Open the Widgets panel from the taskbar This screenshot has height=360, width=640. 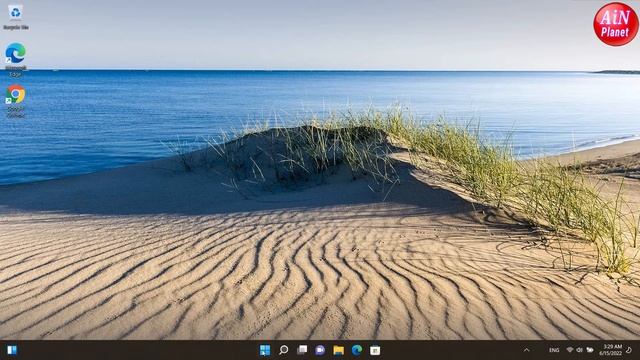tap(12, 350)
